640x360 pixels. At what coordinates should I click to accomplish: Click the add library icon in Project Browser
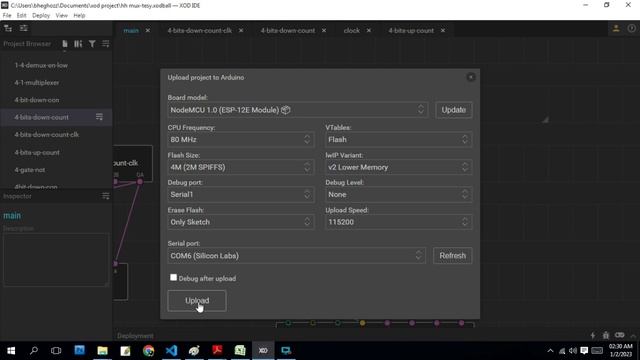78,44
